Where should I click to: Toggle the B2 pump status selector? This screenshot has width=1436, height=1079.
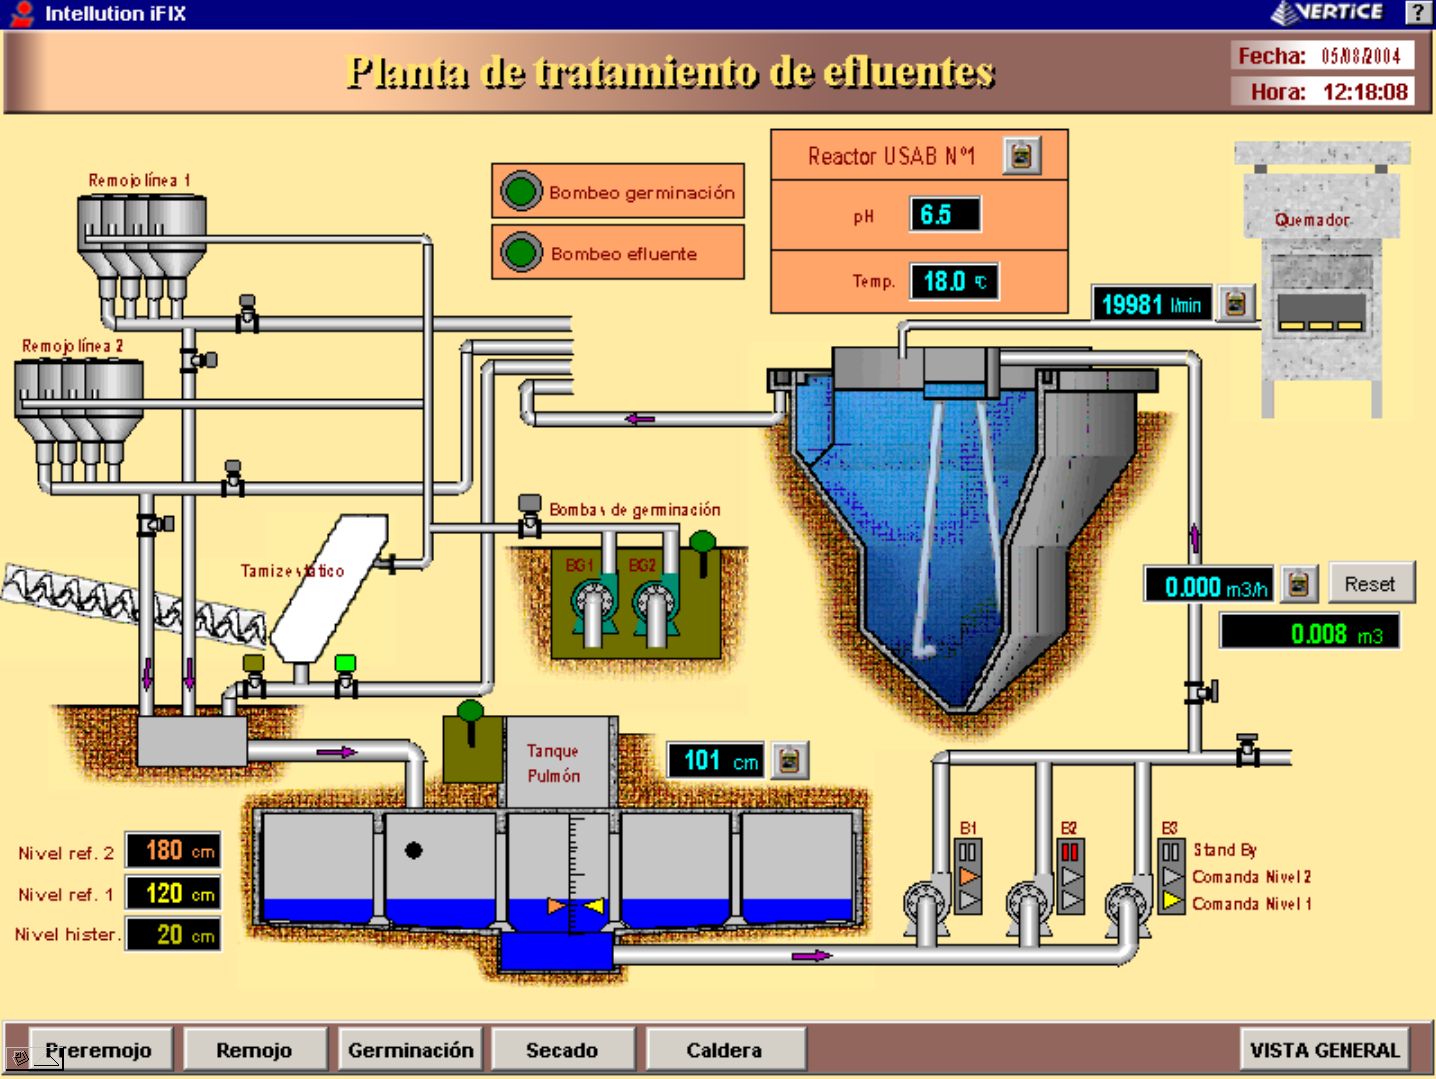[1070, 877]
